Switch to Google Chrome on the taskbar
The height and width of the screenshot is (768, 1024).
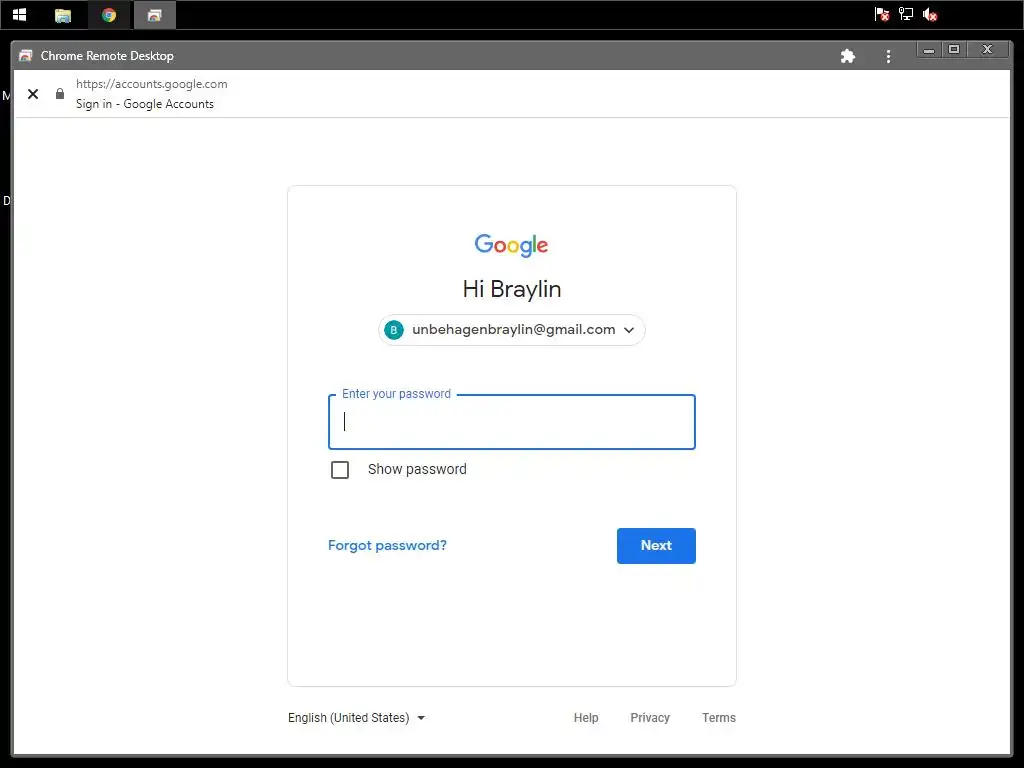[x=109, y=14]
